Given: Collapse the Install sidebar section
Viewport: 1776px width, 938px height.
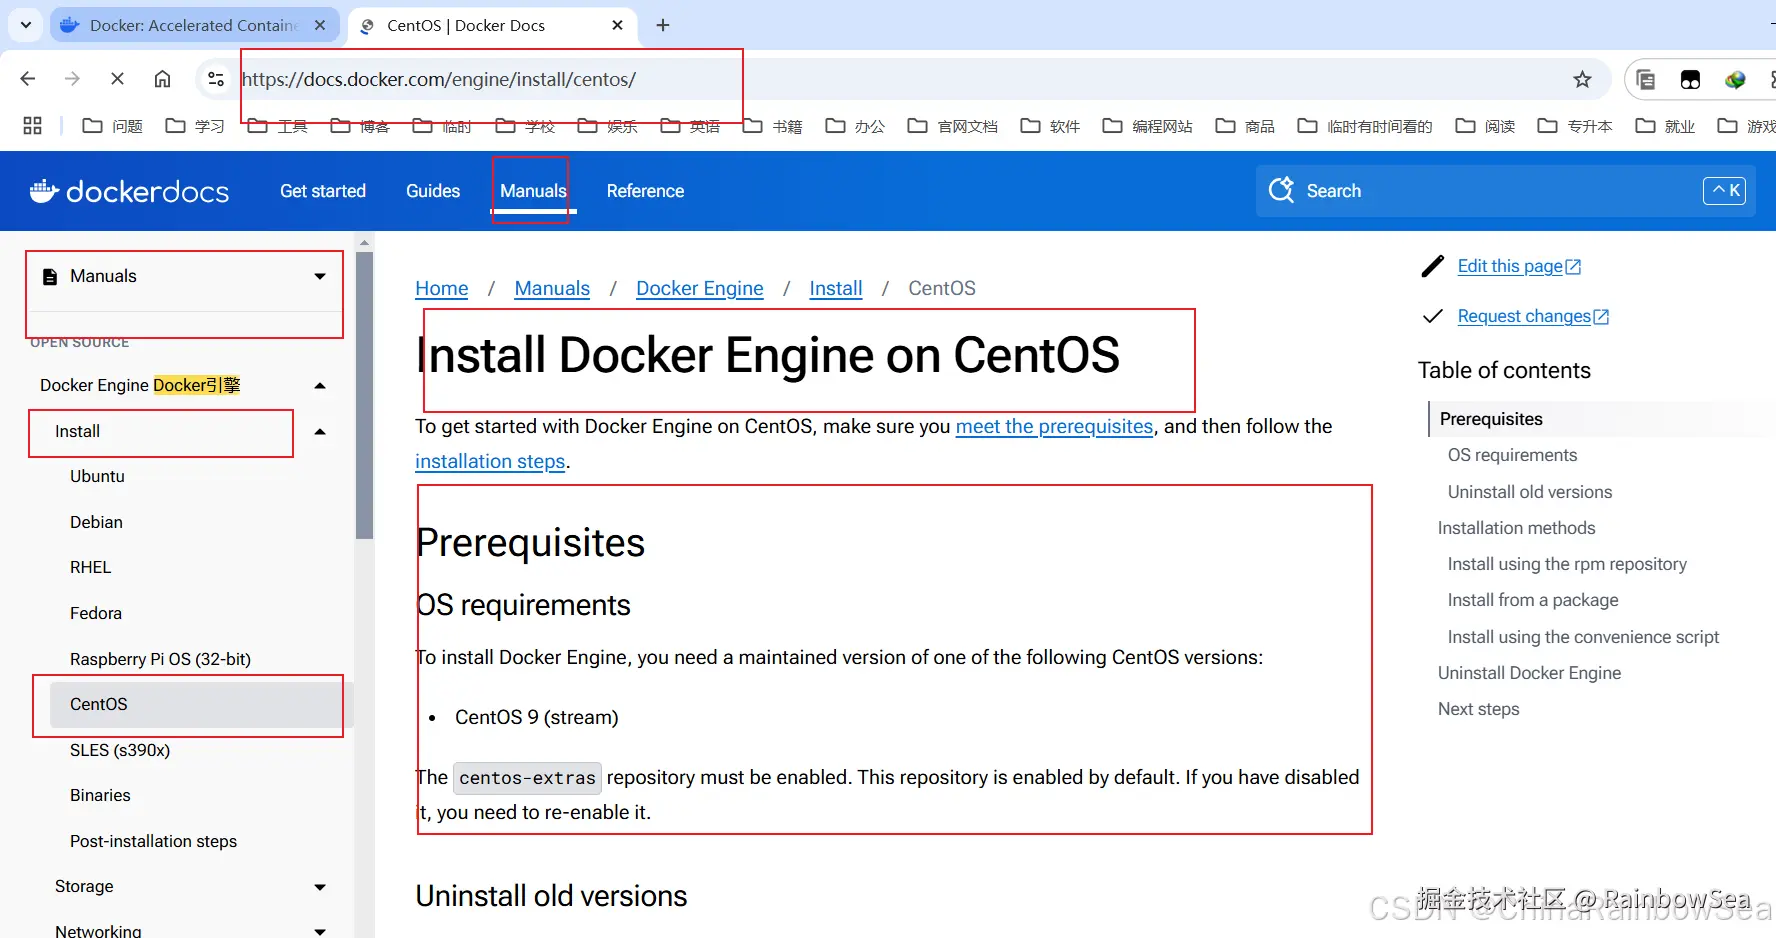Looking at the screenshot, I should [320, 432].
